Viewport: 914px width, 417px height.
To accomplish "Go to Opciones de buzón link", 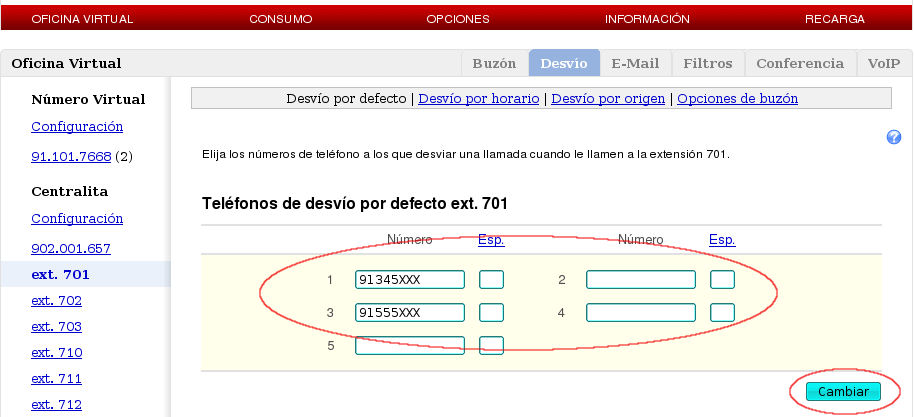I will click(x=737, y=99).
